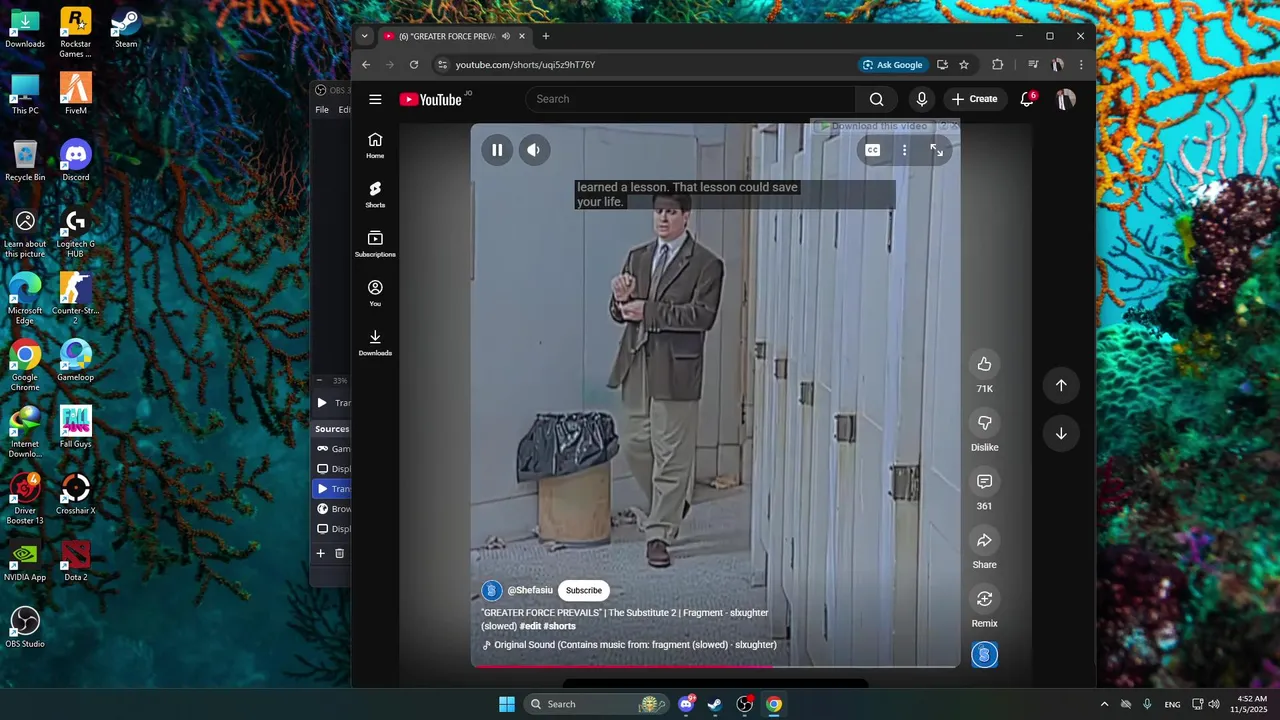Reload the YouTube page
Image resolution: width=1280 pixels, height=720 pixels.
point(414,65)
